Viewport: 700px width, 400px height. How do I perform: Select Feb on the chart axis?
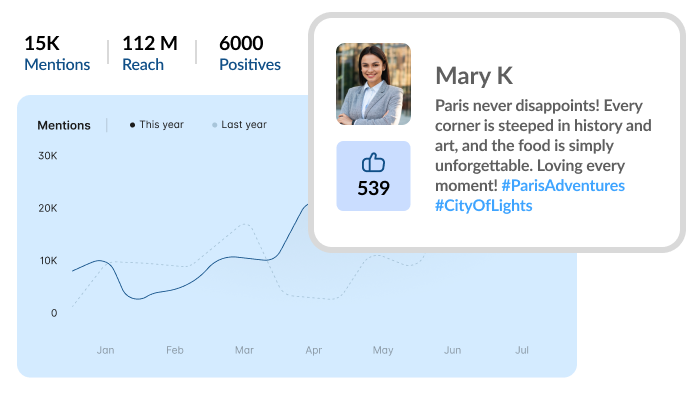tap(175, 351)
